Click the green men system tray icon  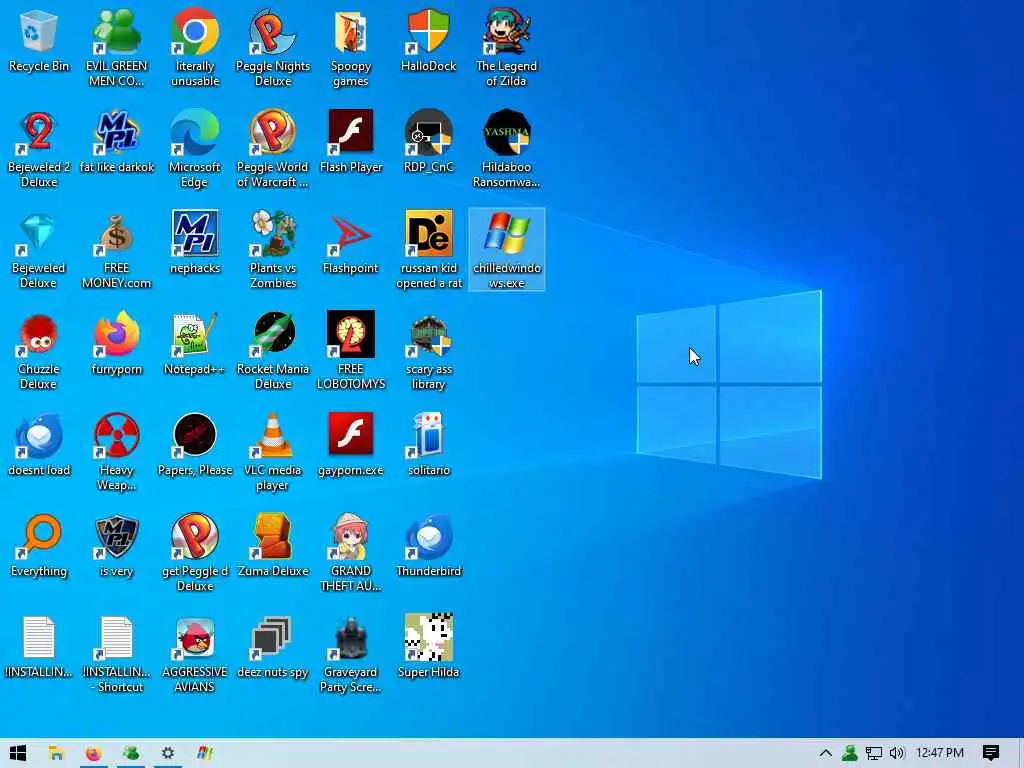[x=849, y=753]
